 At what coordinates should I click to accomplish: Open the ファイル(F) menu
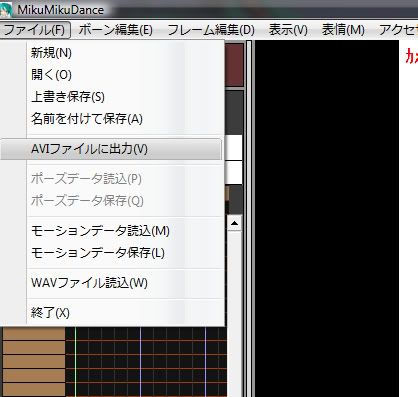35,30
